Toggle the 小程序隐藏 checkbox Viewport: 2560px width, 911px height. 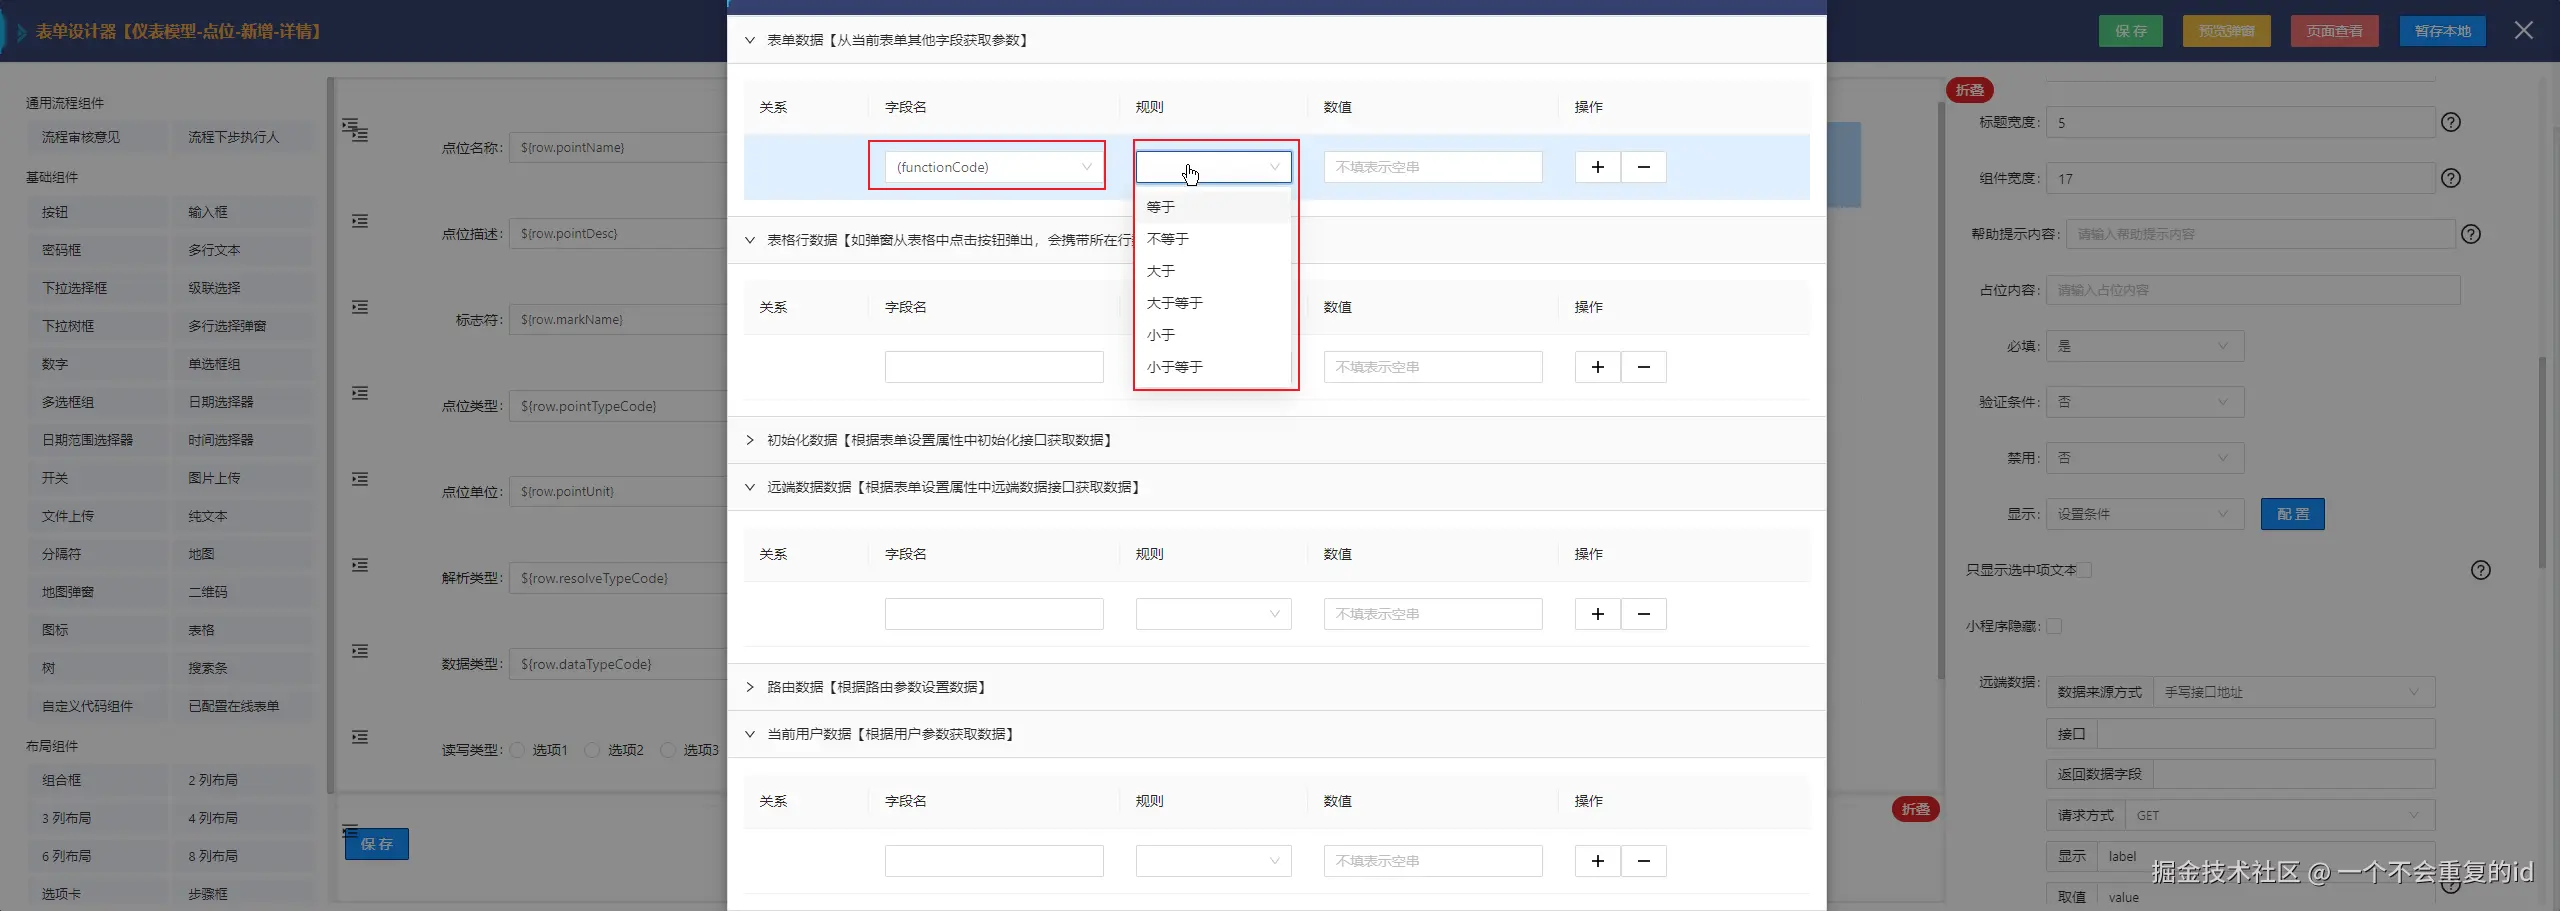tap(2054, 626)
